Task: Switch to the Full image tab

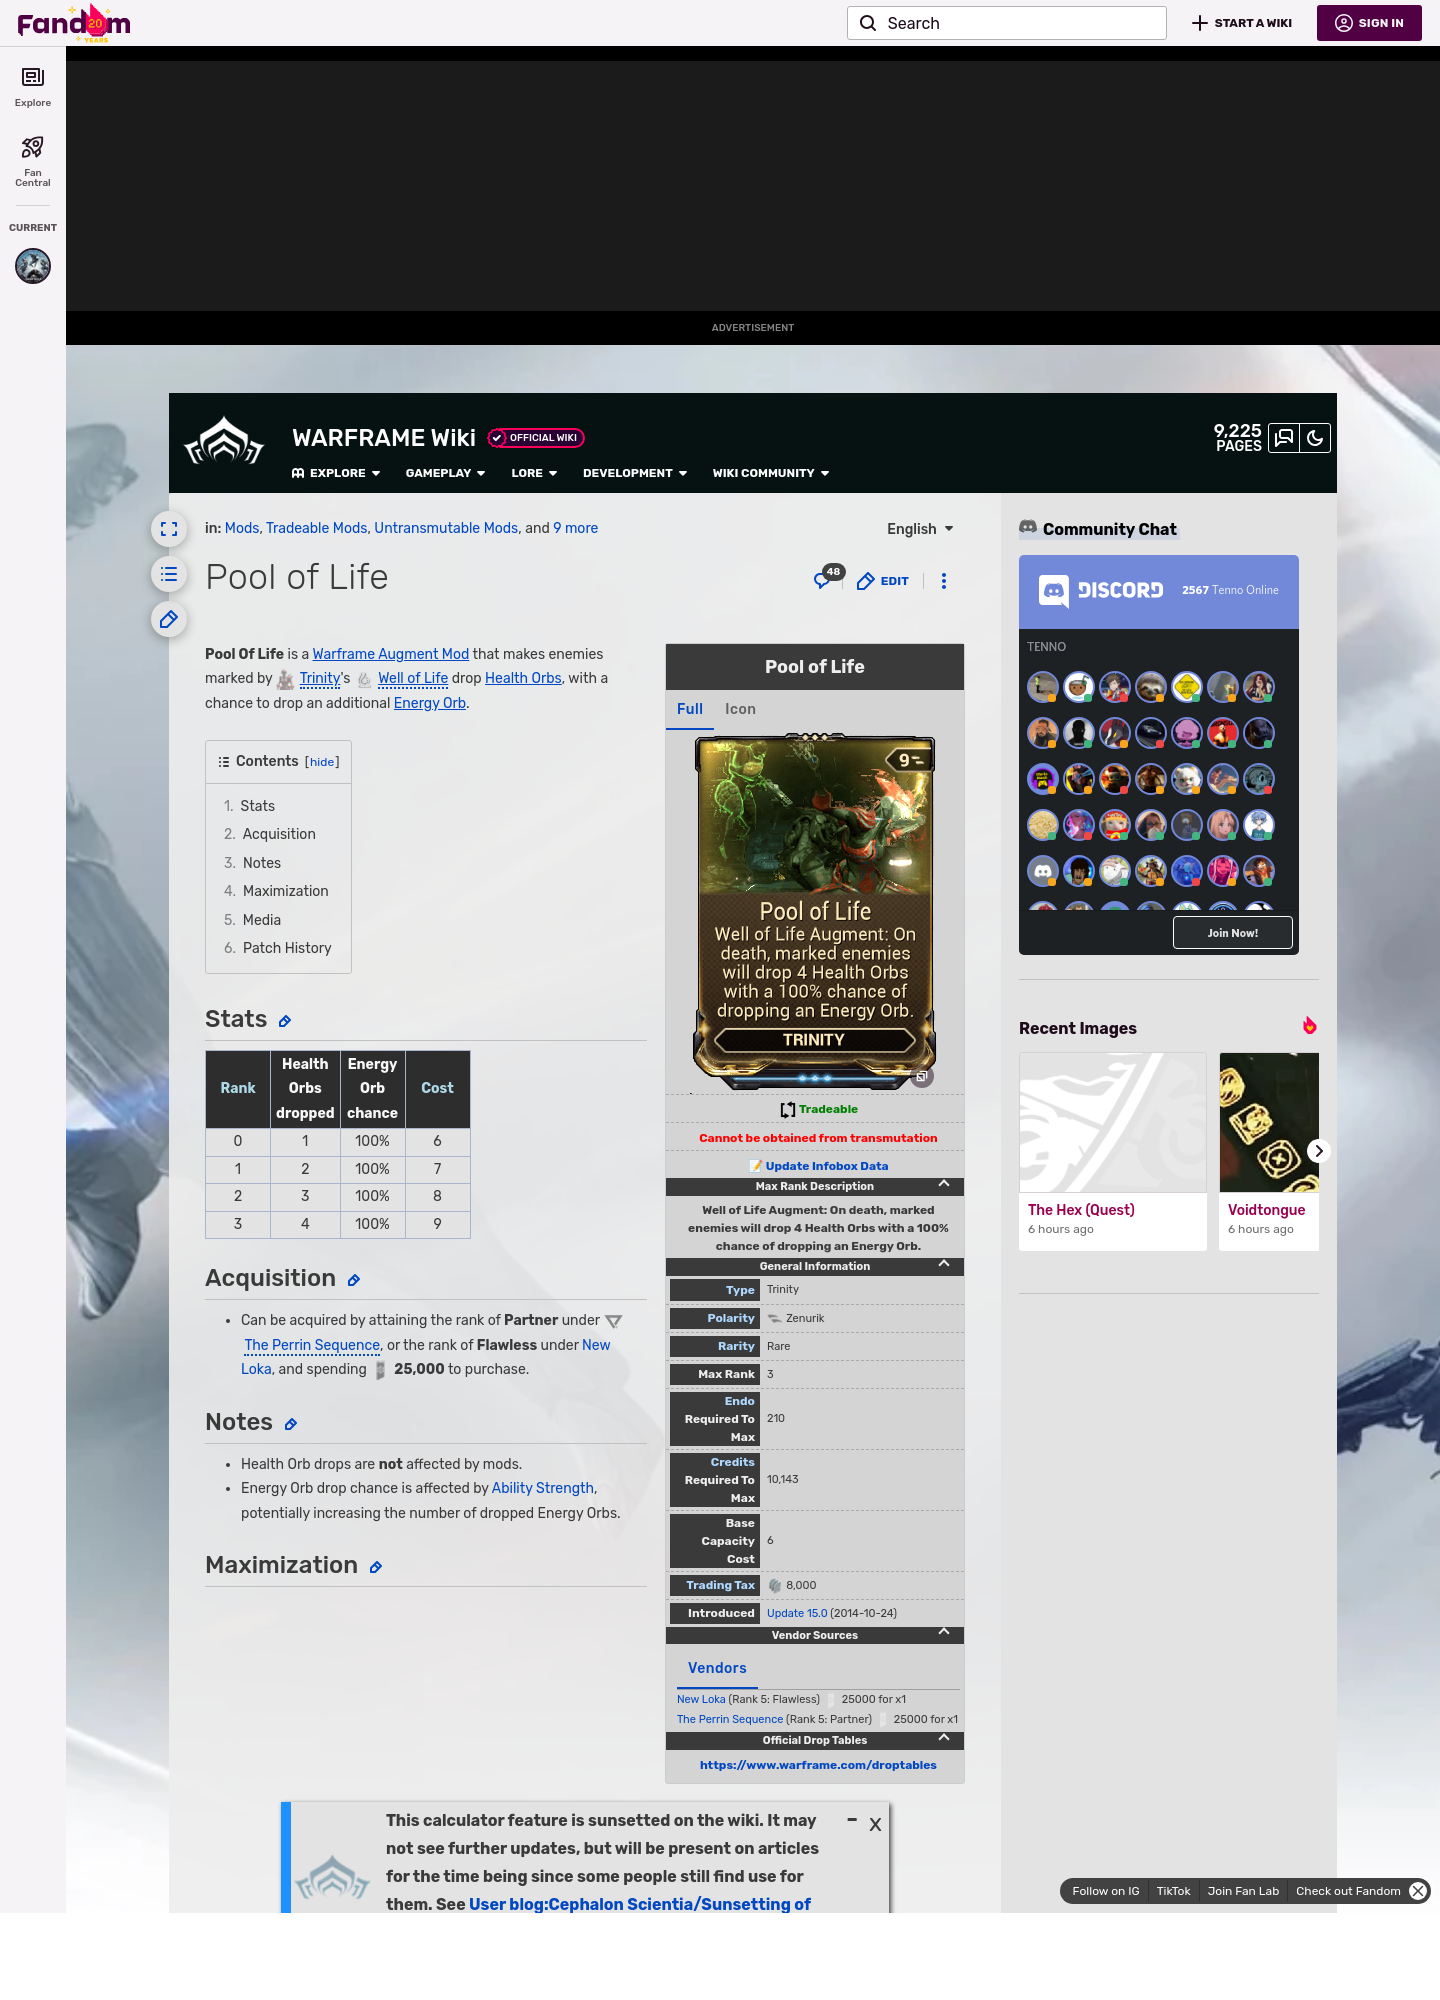Action: (x=690, y=709)
